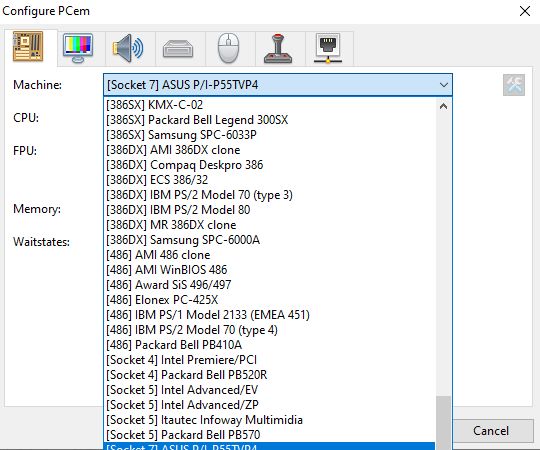Select [Socket 4] Intel Premiere/PCI
Viewport: 540px width, 450px height.
(x=270, y=360)
